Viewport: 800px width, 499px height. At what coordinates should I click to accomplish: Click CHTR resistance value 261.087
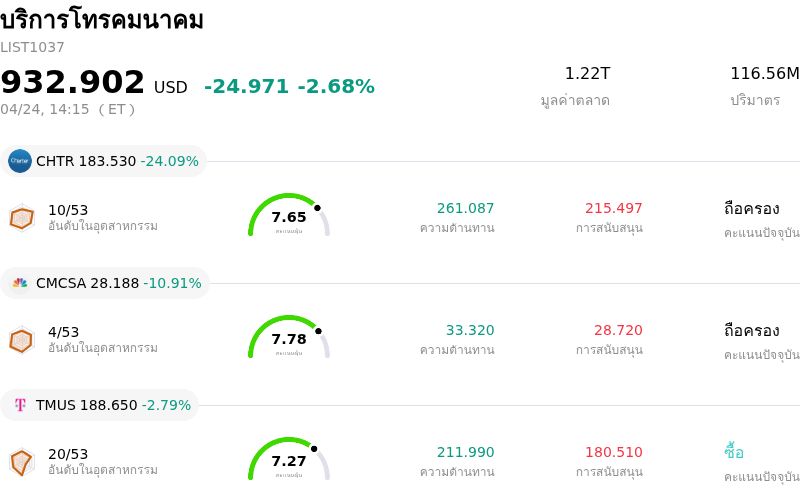465,209
